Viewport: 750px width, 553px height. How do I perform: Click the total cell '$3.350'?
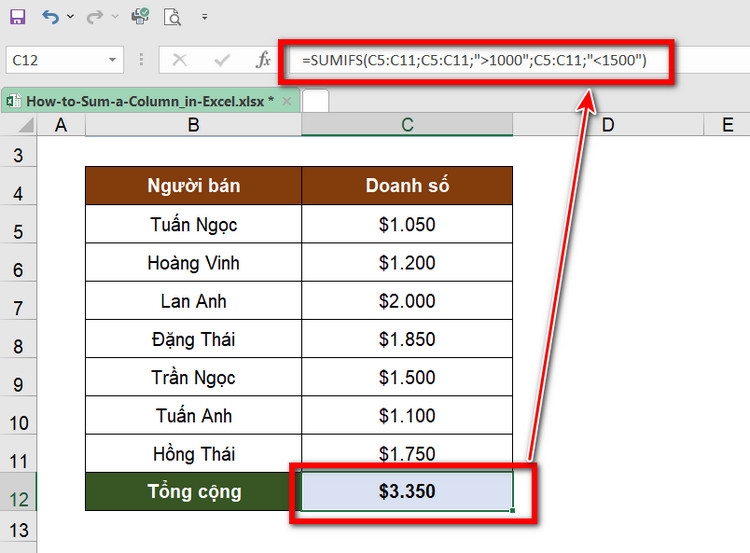(407, 492)
